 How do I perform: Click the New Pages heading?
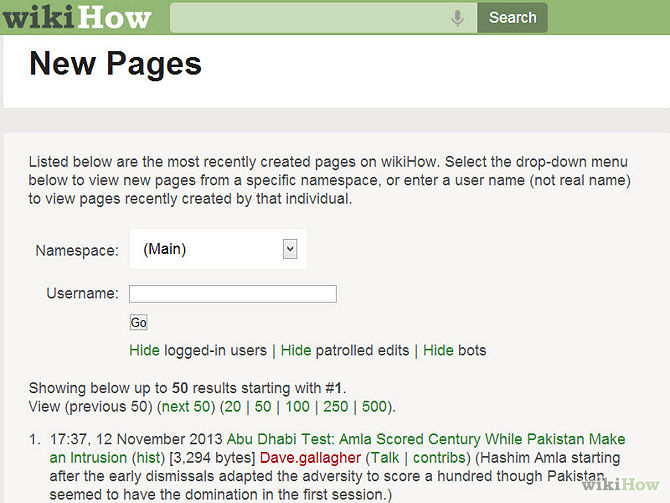click(115, 64)
